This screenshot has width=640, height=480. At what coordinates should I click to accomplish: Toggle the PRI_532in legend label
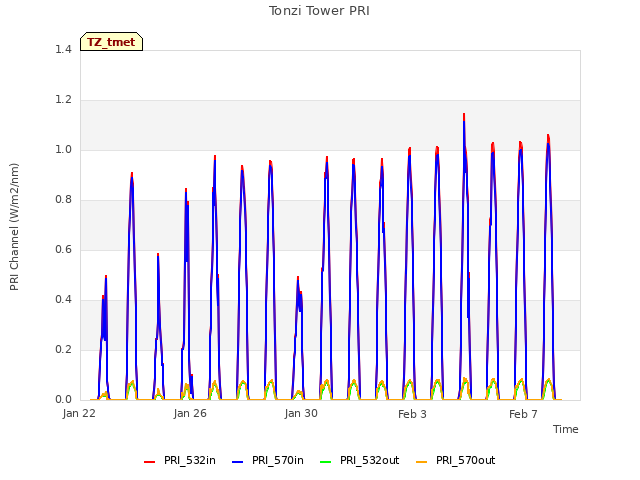pyautogui.click(x=190, y=460)
